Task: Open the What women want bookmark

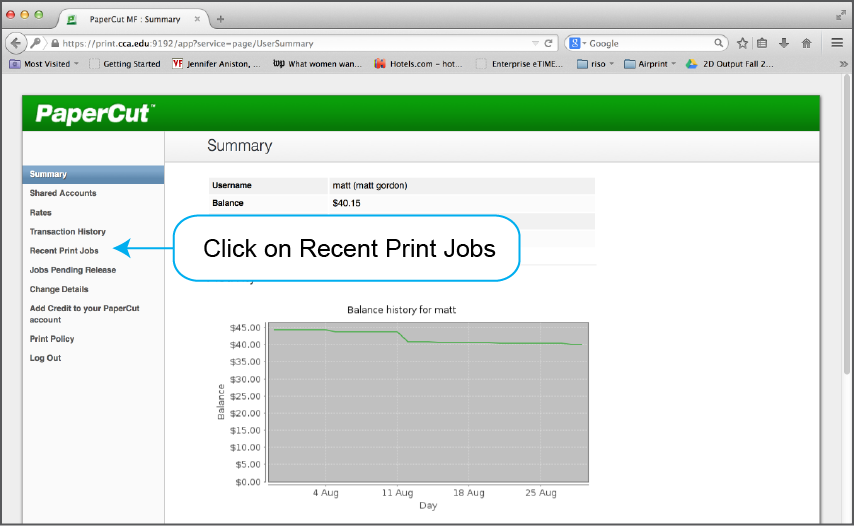Action: pos(318,64)
